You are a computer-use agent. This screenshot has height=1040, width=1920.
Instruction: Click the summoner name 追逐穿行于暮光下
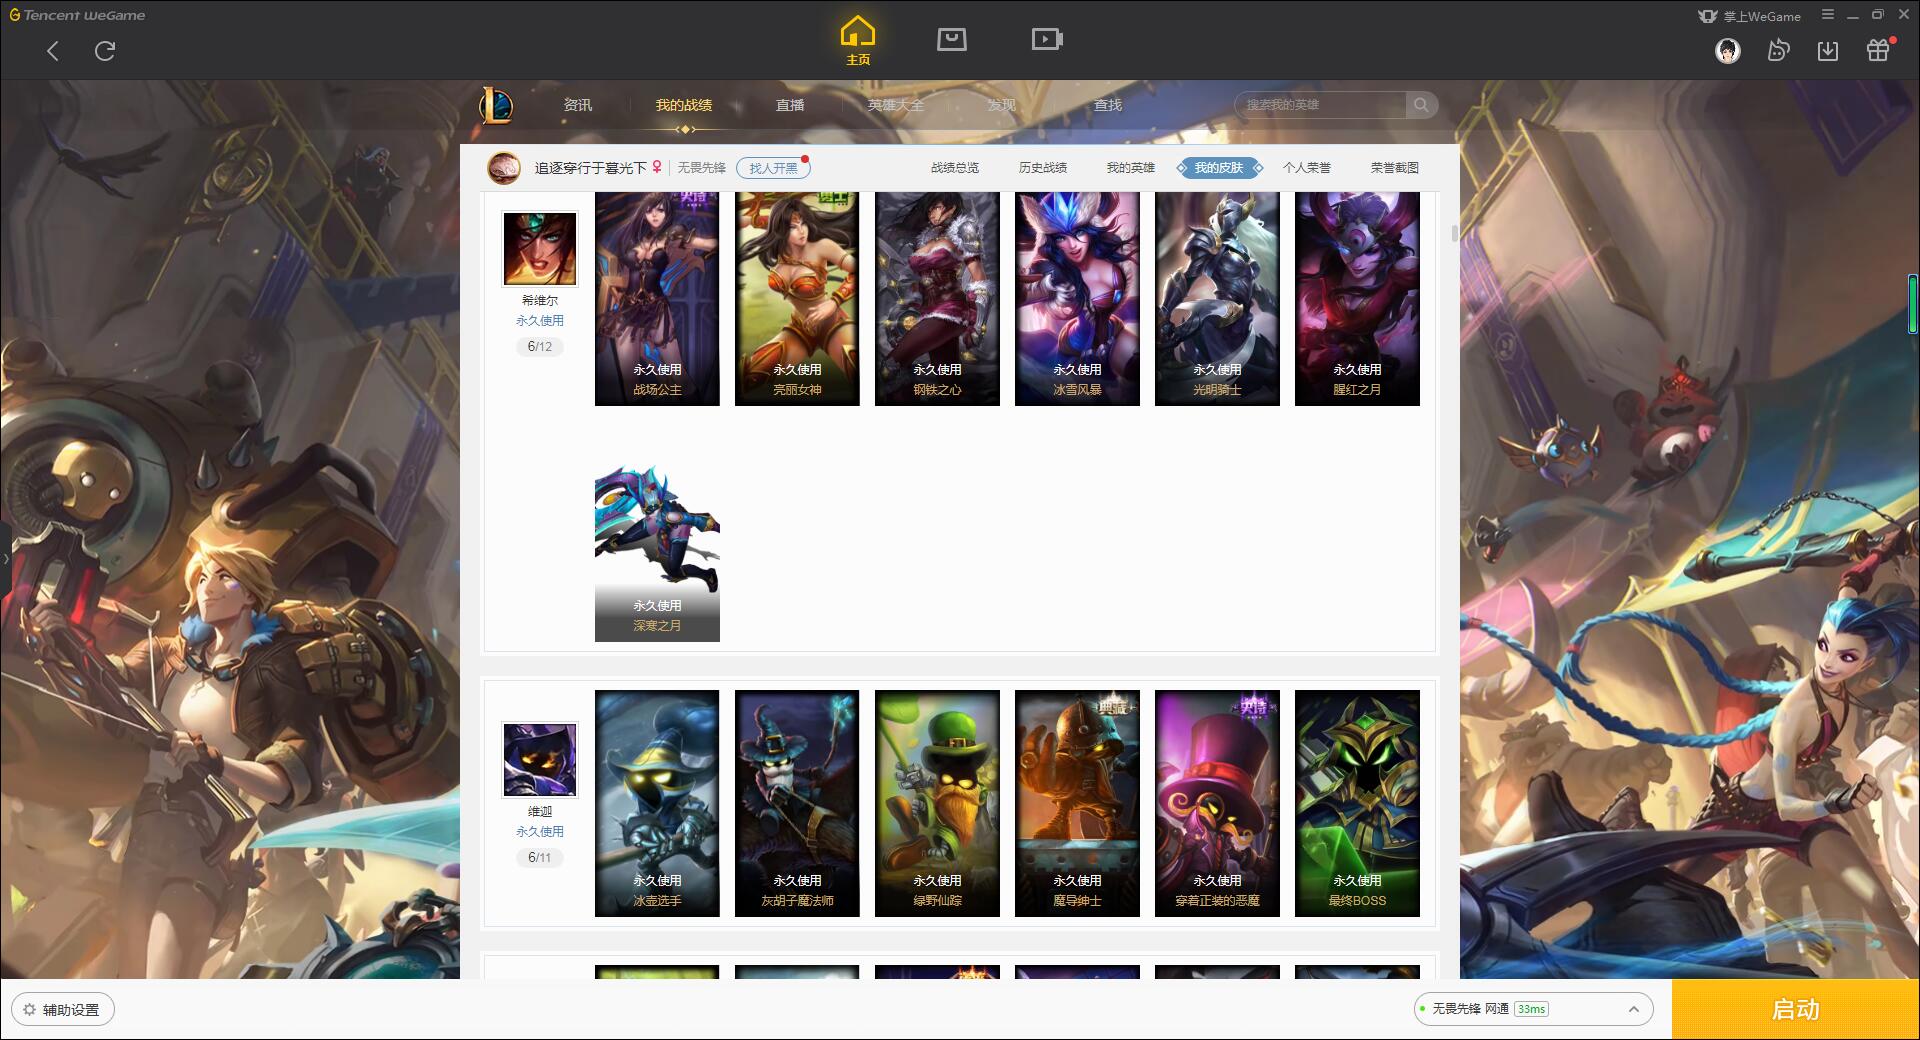(590, 168)
